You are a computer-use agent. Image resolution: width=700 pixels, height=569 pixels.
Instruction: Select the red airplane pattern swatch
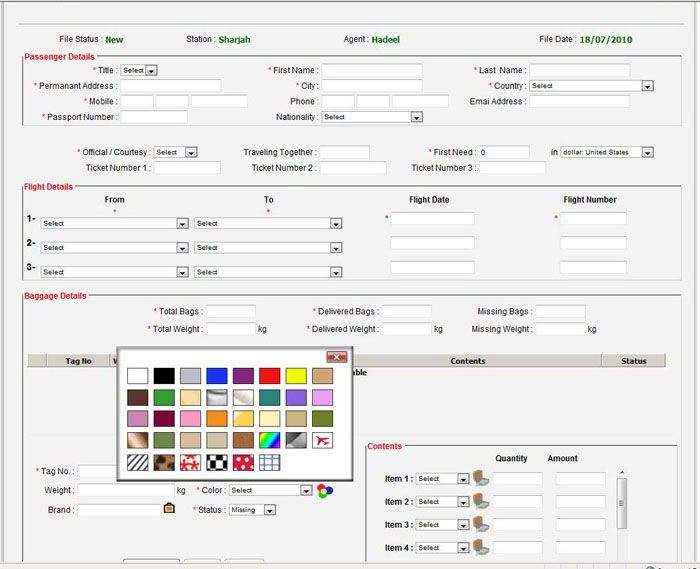322,440
